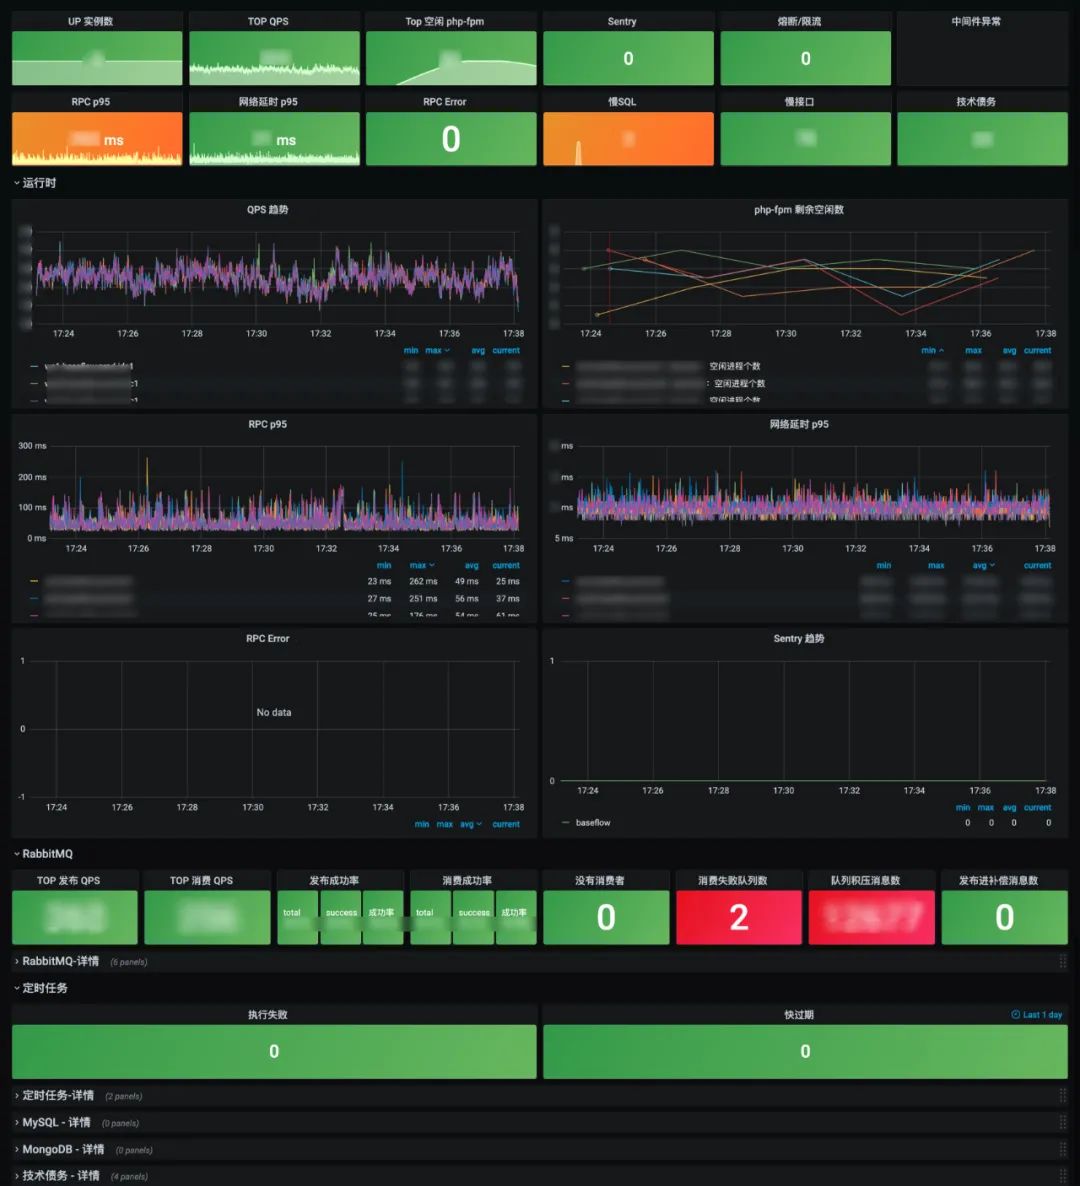1080x1186 pixels.
Task: Open the 队列积压消息数 panel title
Action: point(865,880)
